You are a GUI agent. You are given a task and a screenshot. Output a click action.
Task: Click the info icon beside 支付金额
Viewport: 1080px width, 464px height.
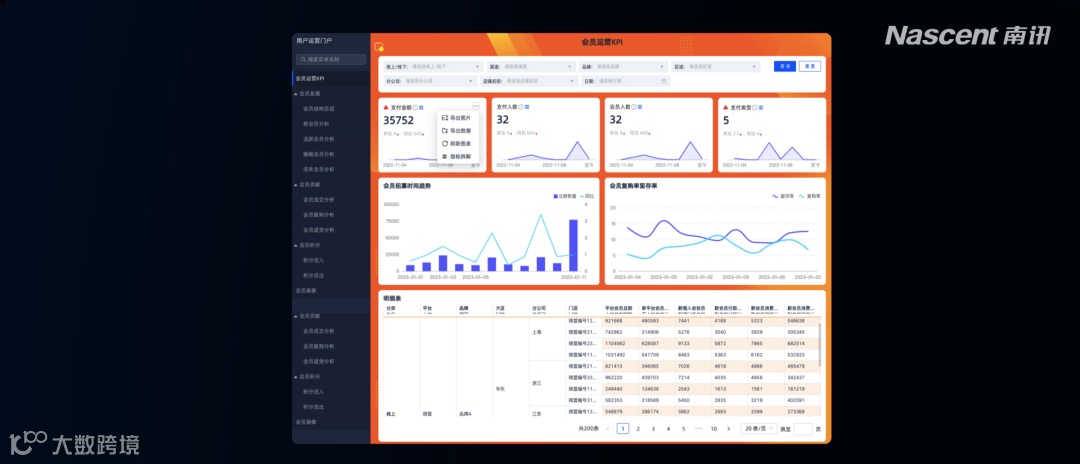(415, 107)
